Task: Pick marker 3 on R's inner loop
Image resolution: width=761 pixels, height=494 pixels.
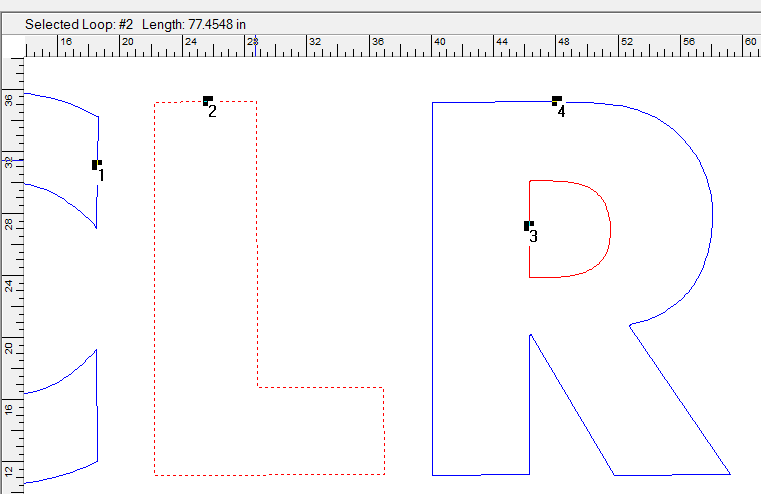Action: click(529, 226)
